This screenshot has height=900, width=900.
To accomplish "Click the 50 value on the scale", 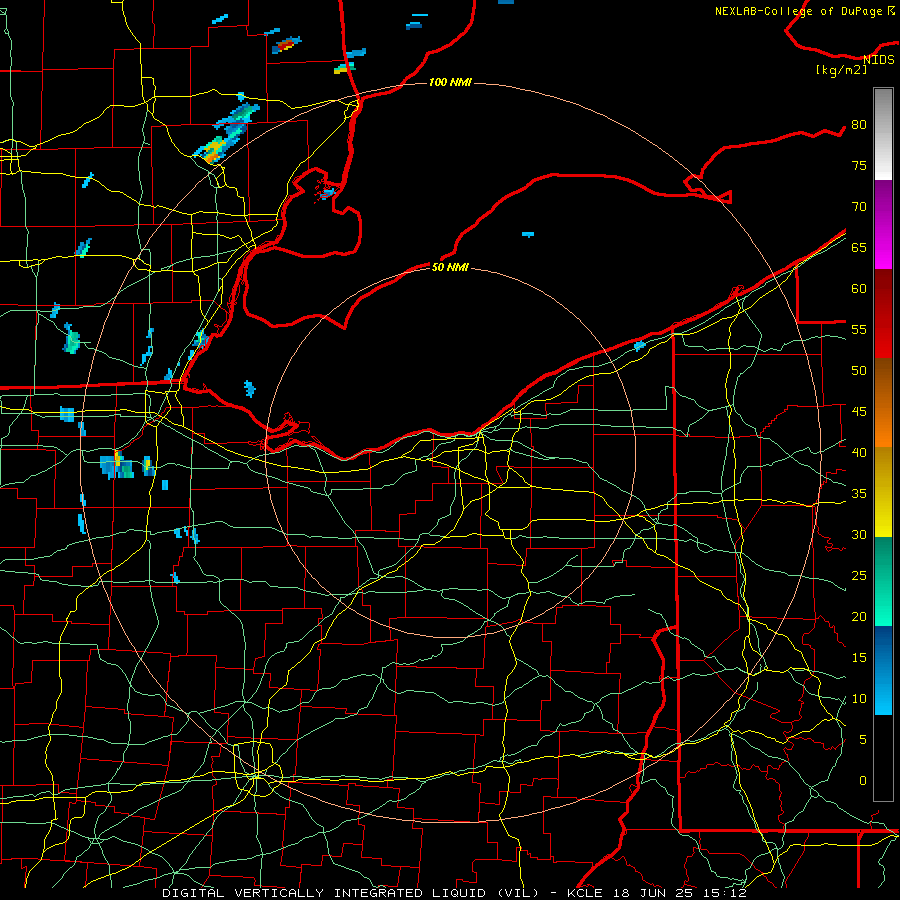I will point(859,370).
